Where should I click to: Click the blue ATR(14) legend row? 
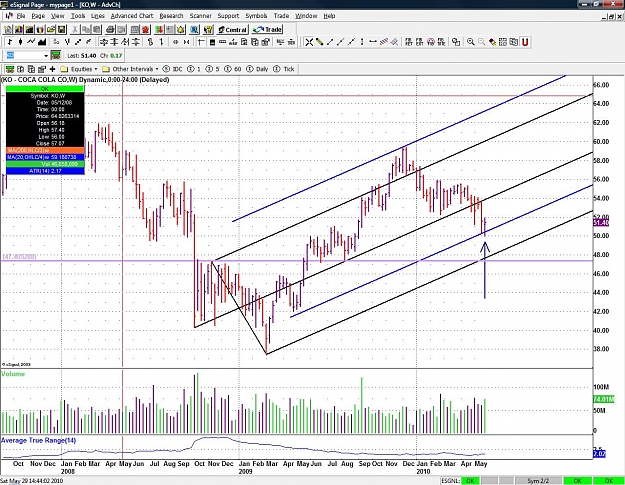tap(45, 171)
